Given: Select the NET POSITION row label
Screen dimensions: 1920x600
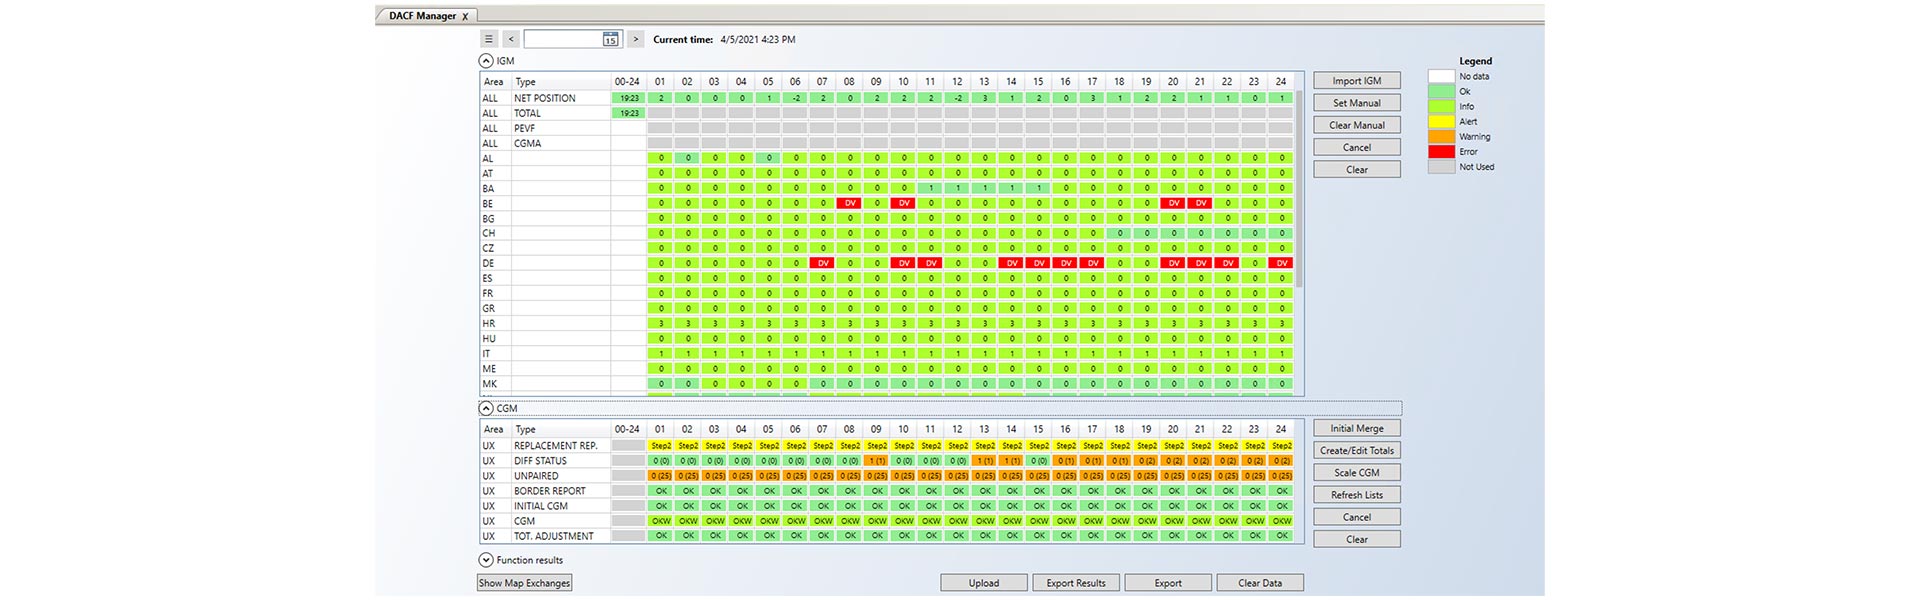Looking at the screenshot, I should (x=545, y=98).
